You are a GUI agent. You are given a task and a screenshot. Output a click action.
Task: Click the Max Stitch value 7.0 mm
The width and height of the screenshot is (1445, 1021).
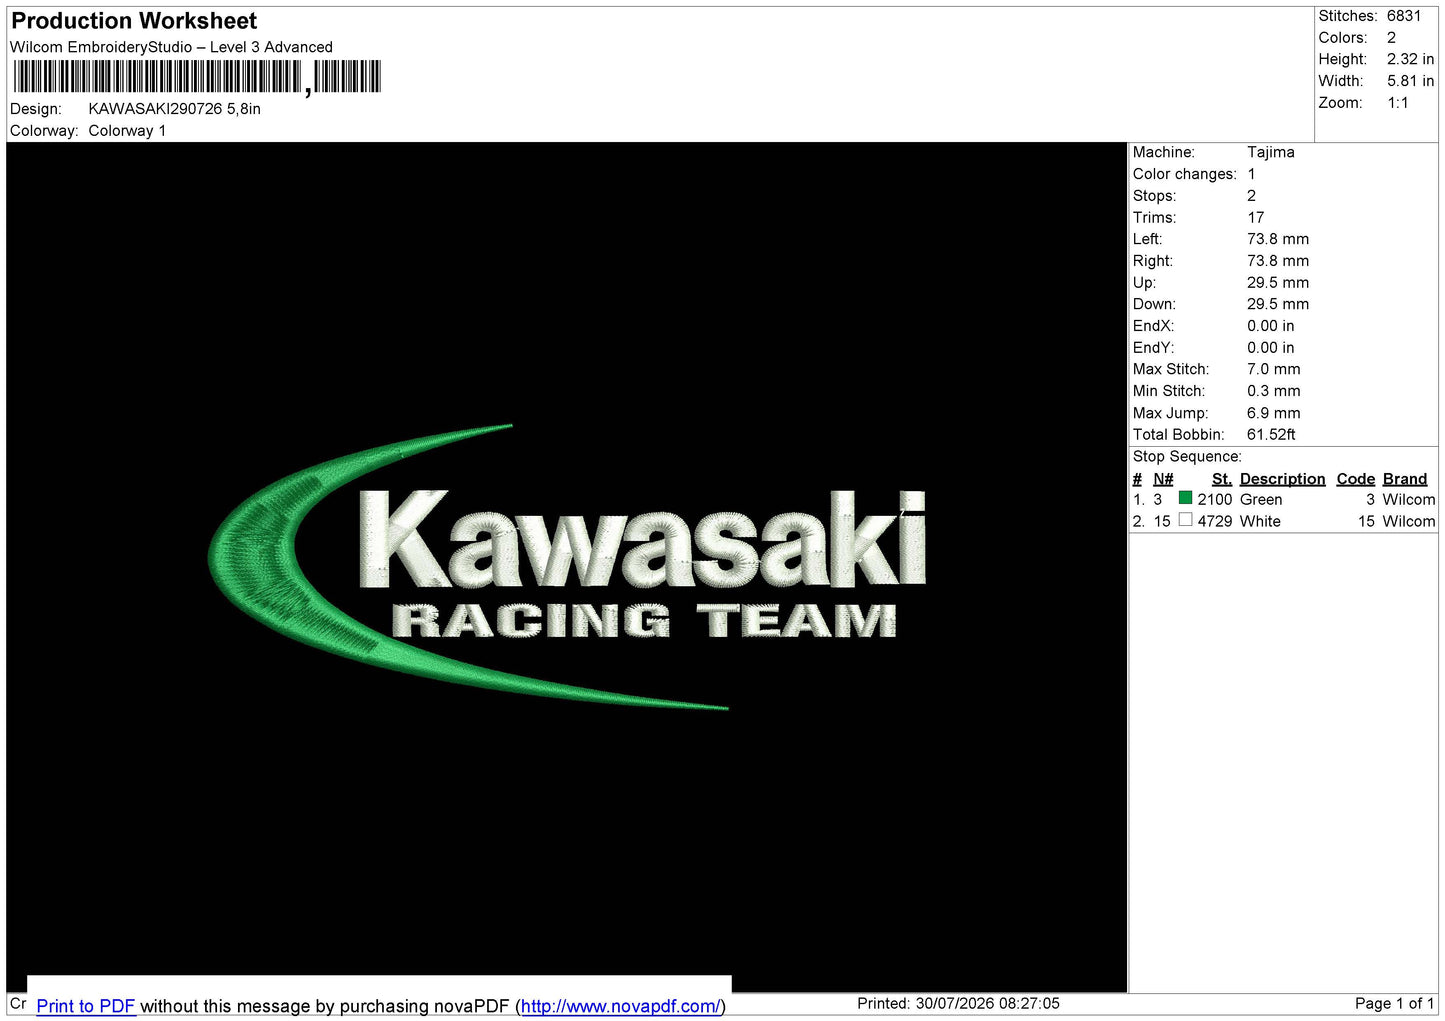1273,369
